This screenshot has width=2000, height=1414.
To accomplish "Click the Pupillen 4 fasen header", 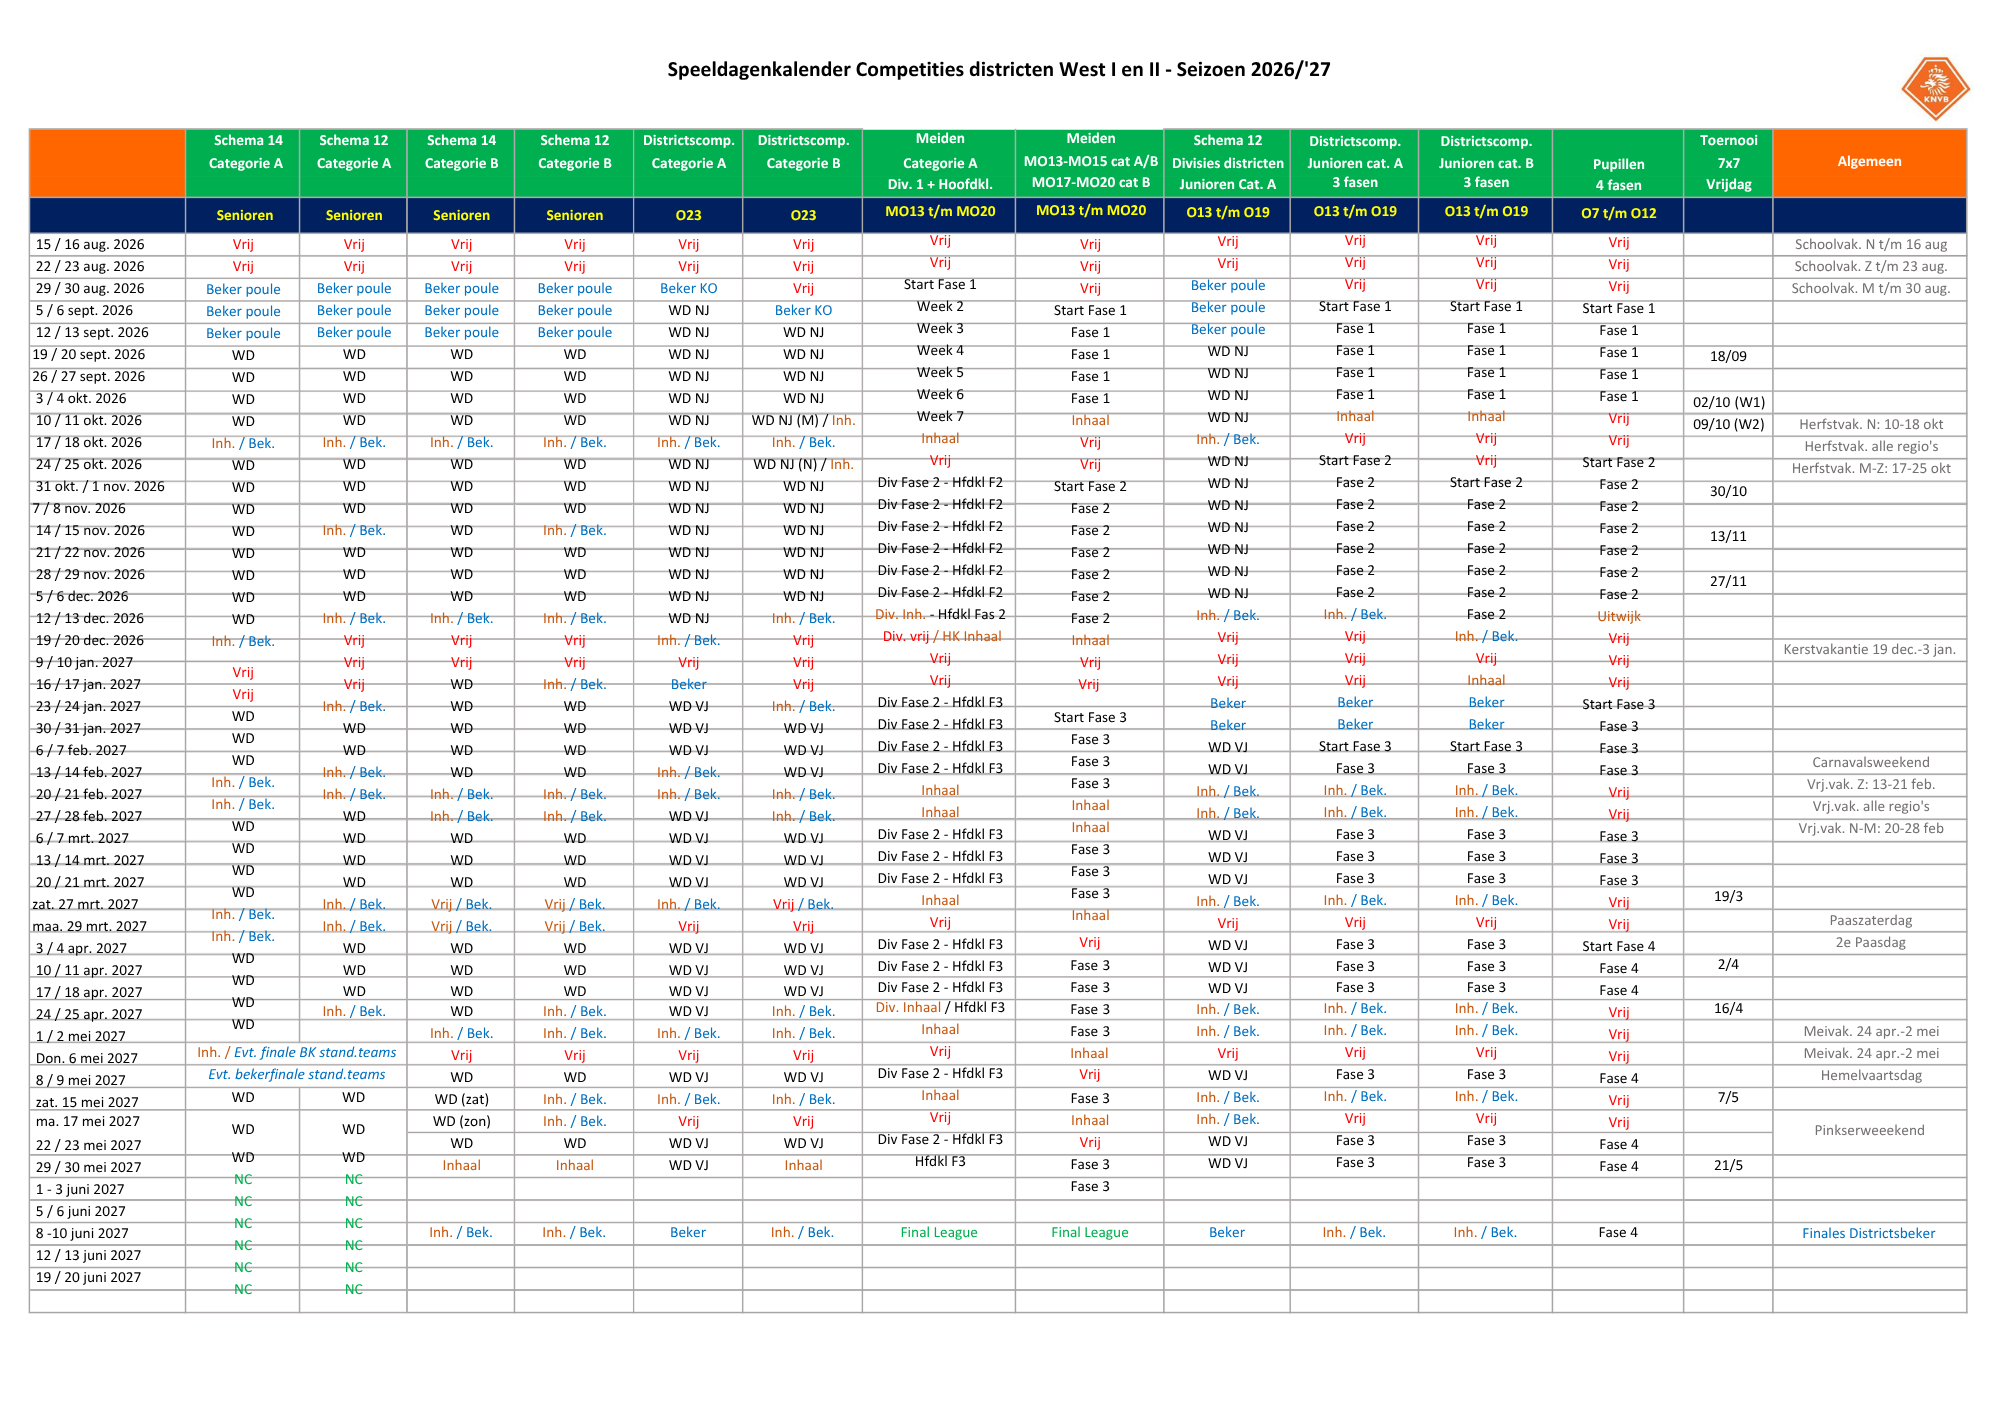I will [1618, 174].
